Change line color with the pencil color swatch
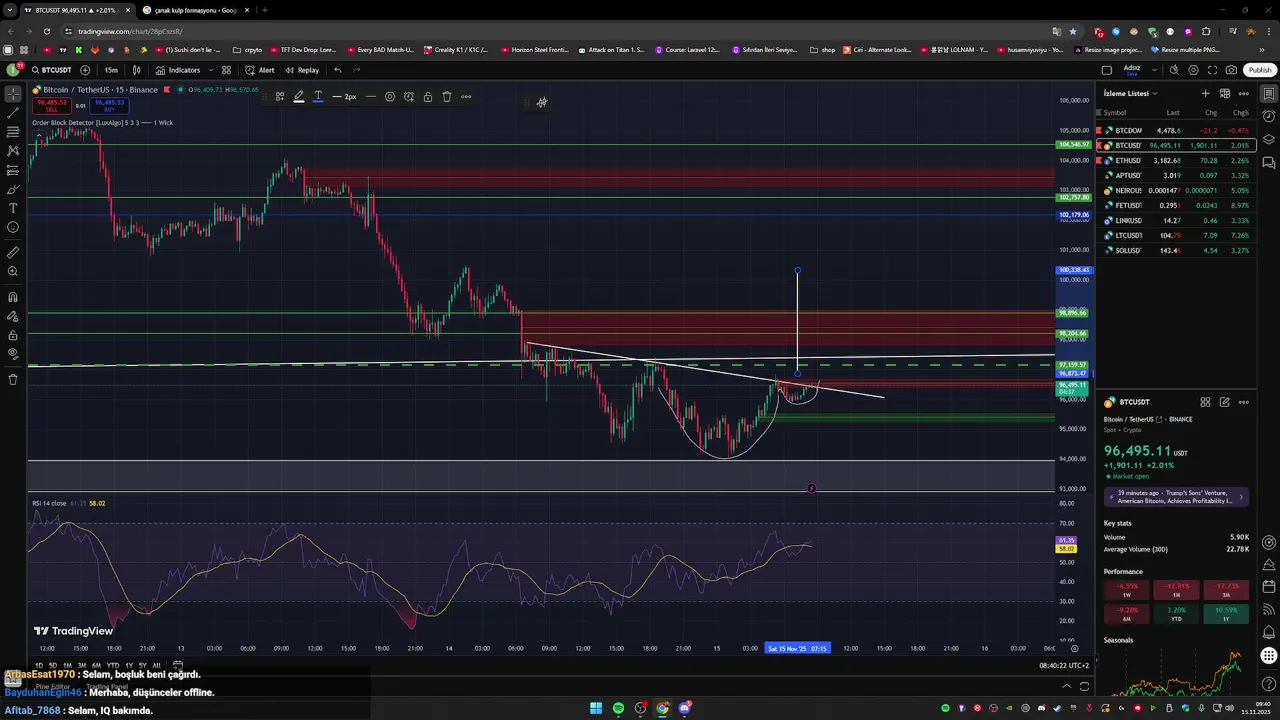This screenshot has width=1280, height=720. click(299, 97)
